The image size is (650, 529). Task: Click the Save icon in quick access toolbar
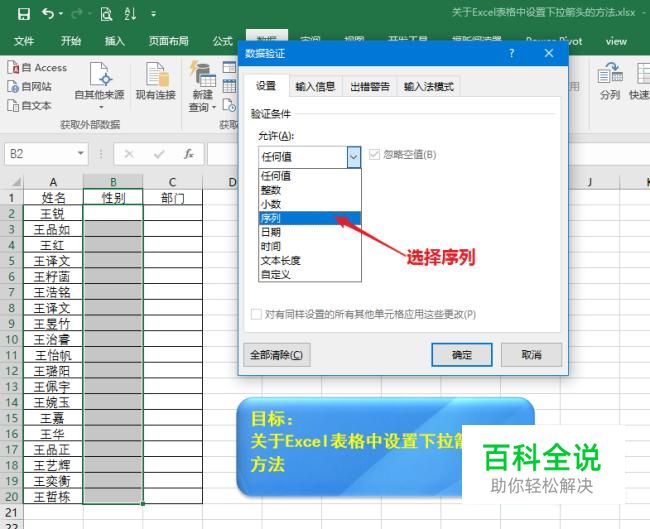(24, 14)
